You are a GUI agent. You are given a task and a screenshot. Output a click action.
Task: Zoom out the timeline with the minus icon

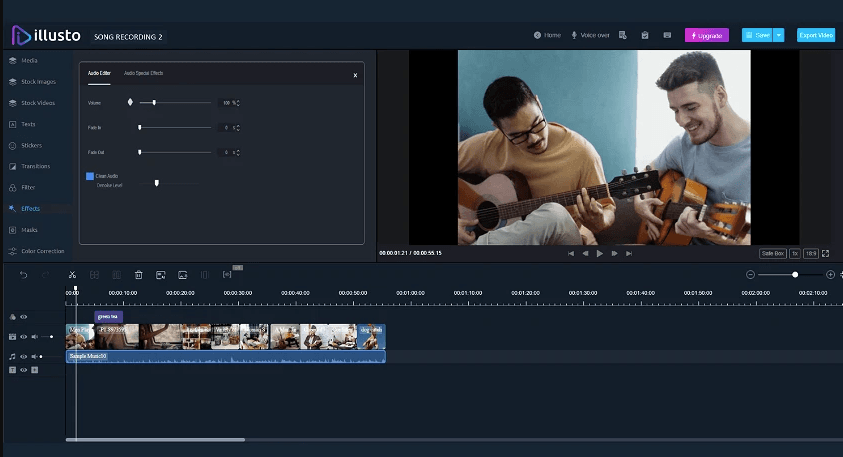(x=751, y=274)
